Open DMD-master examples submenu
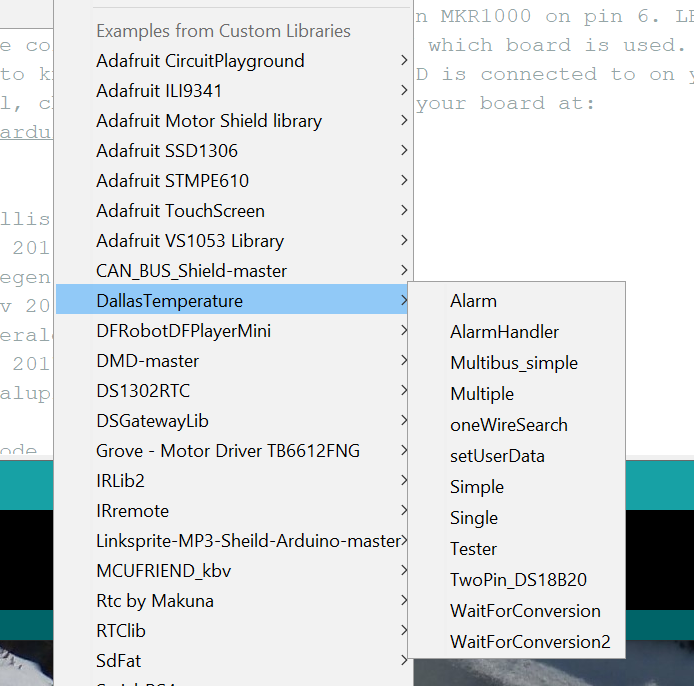 click(234, 361)
